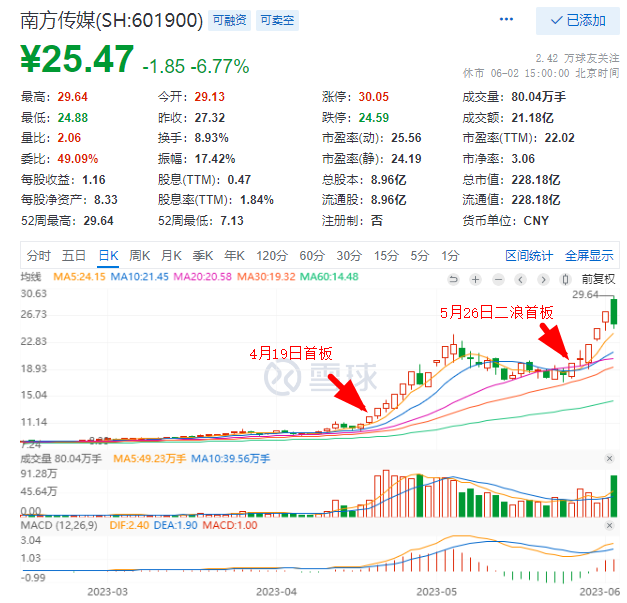Screen dimensions: 627x603
Task: Switch to 5分 interval tab
Action: tap(419, 256)
